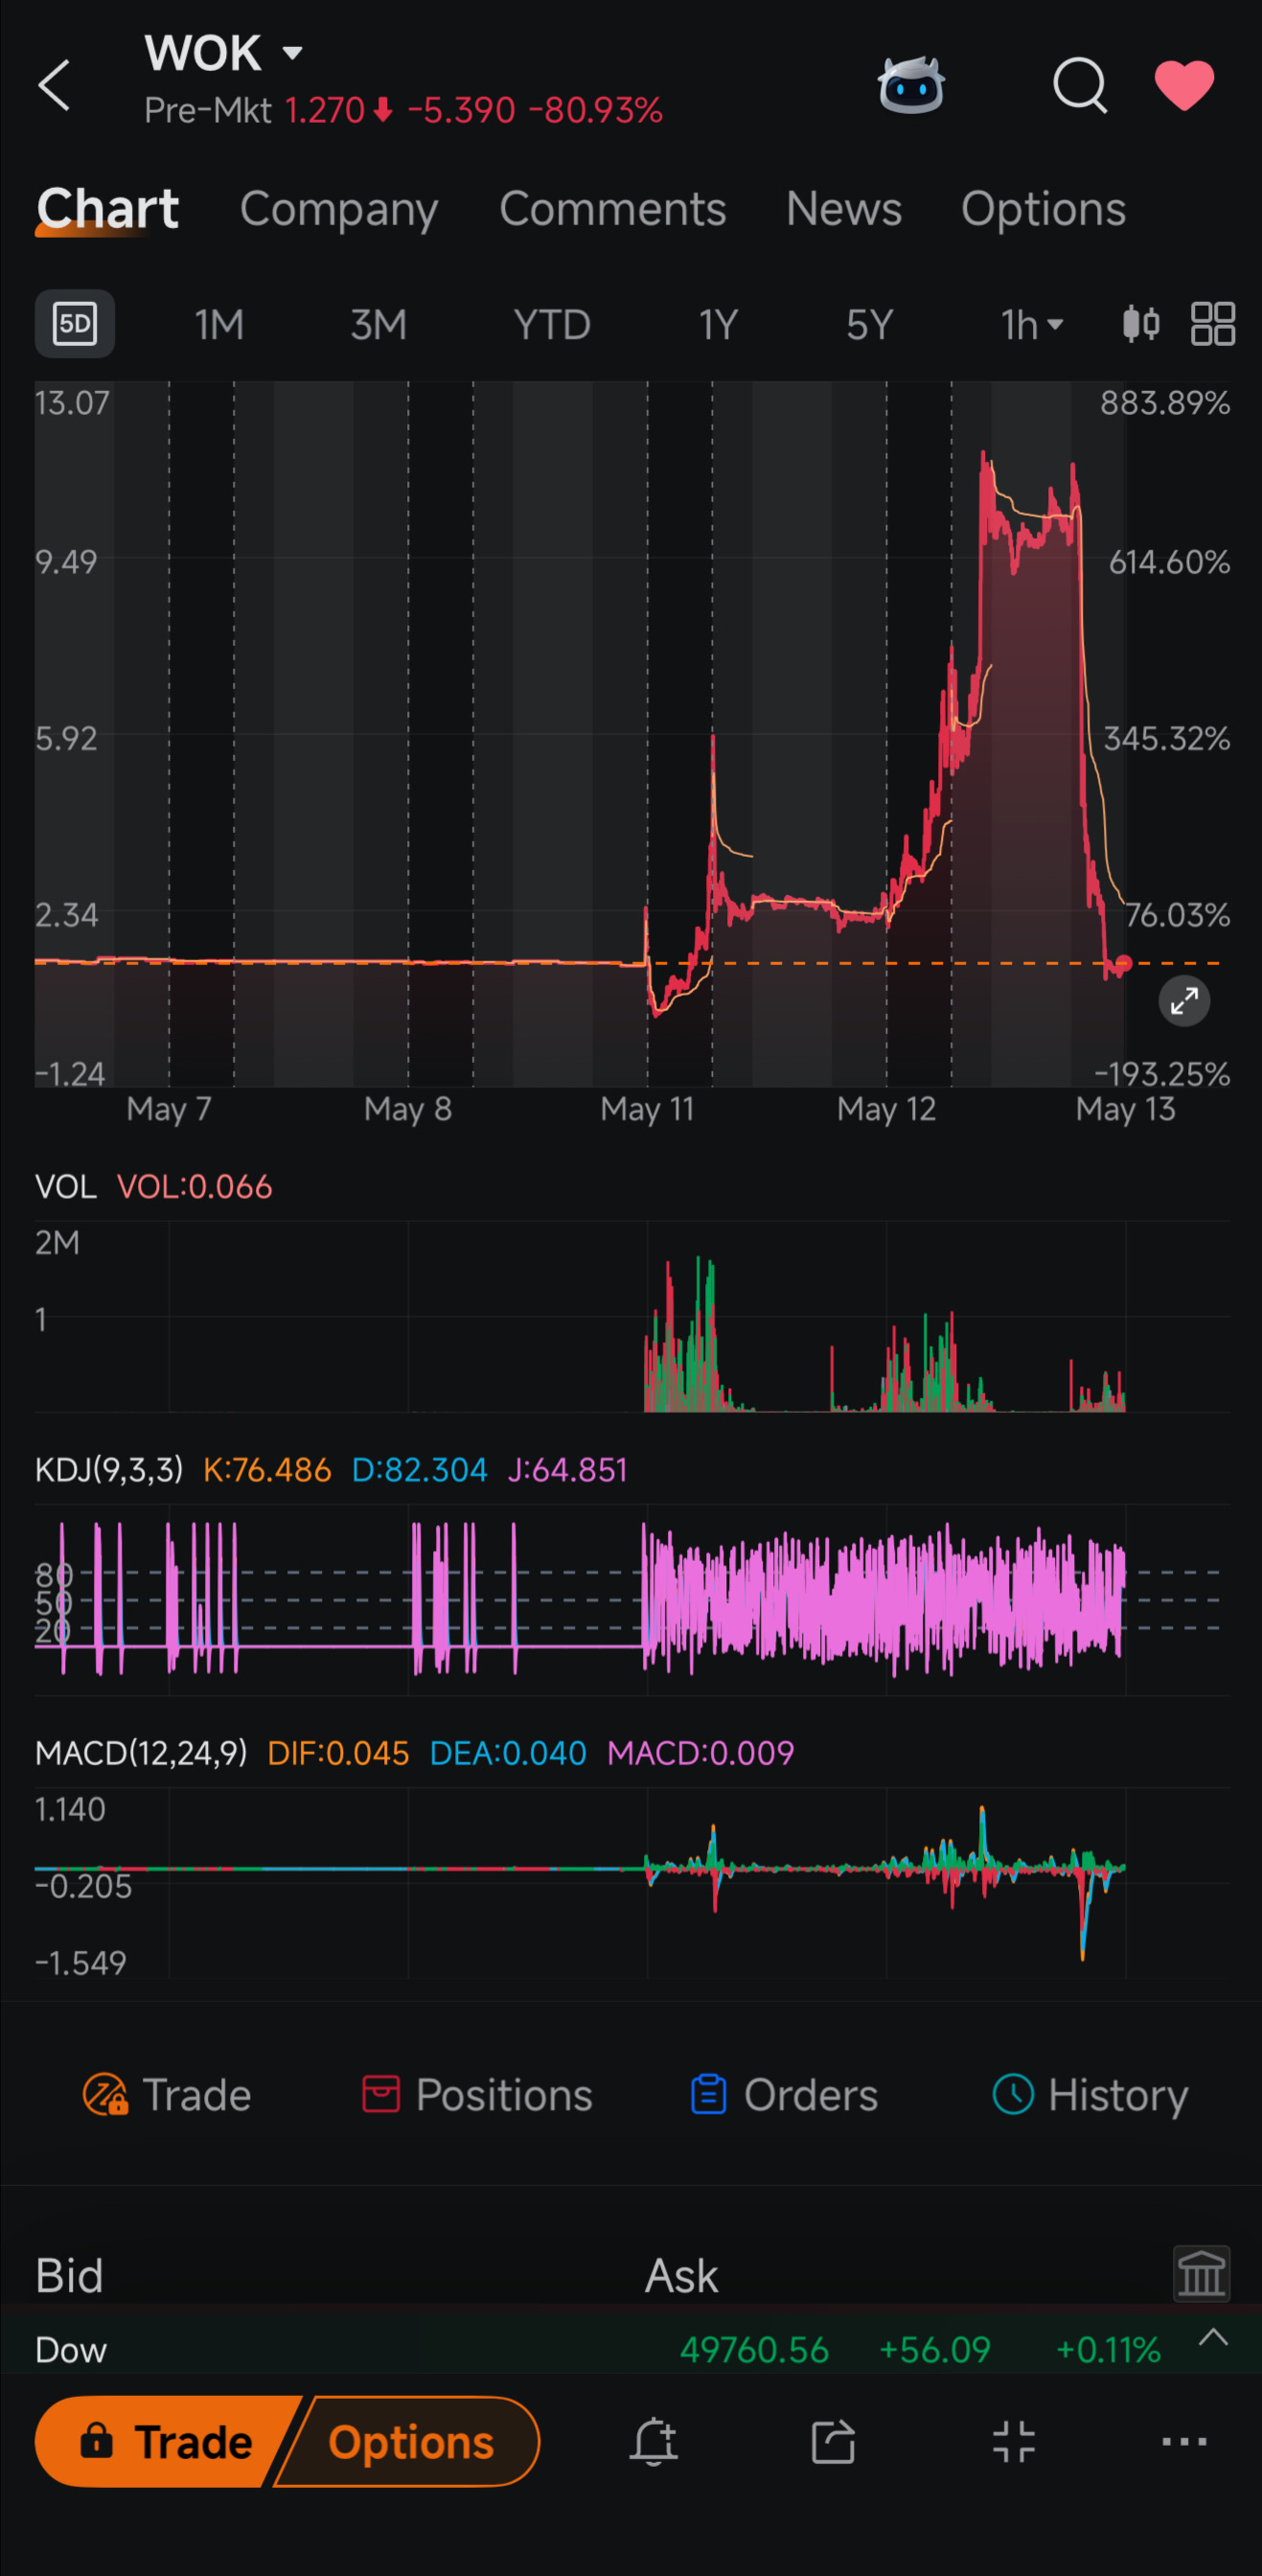This screenshot has width=1262, height=2576.
Task: Open Orders shortcut
Action: (x=783, y=2095)
